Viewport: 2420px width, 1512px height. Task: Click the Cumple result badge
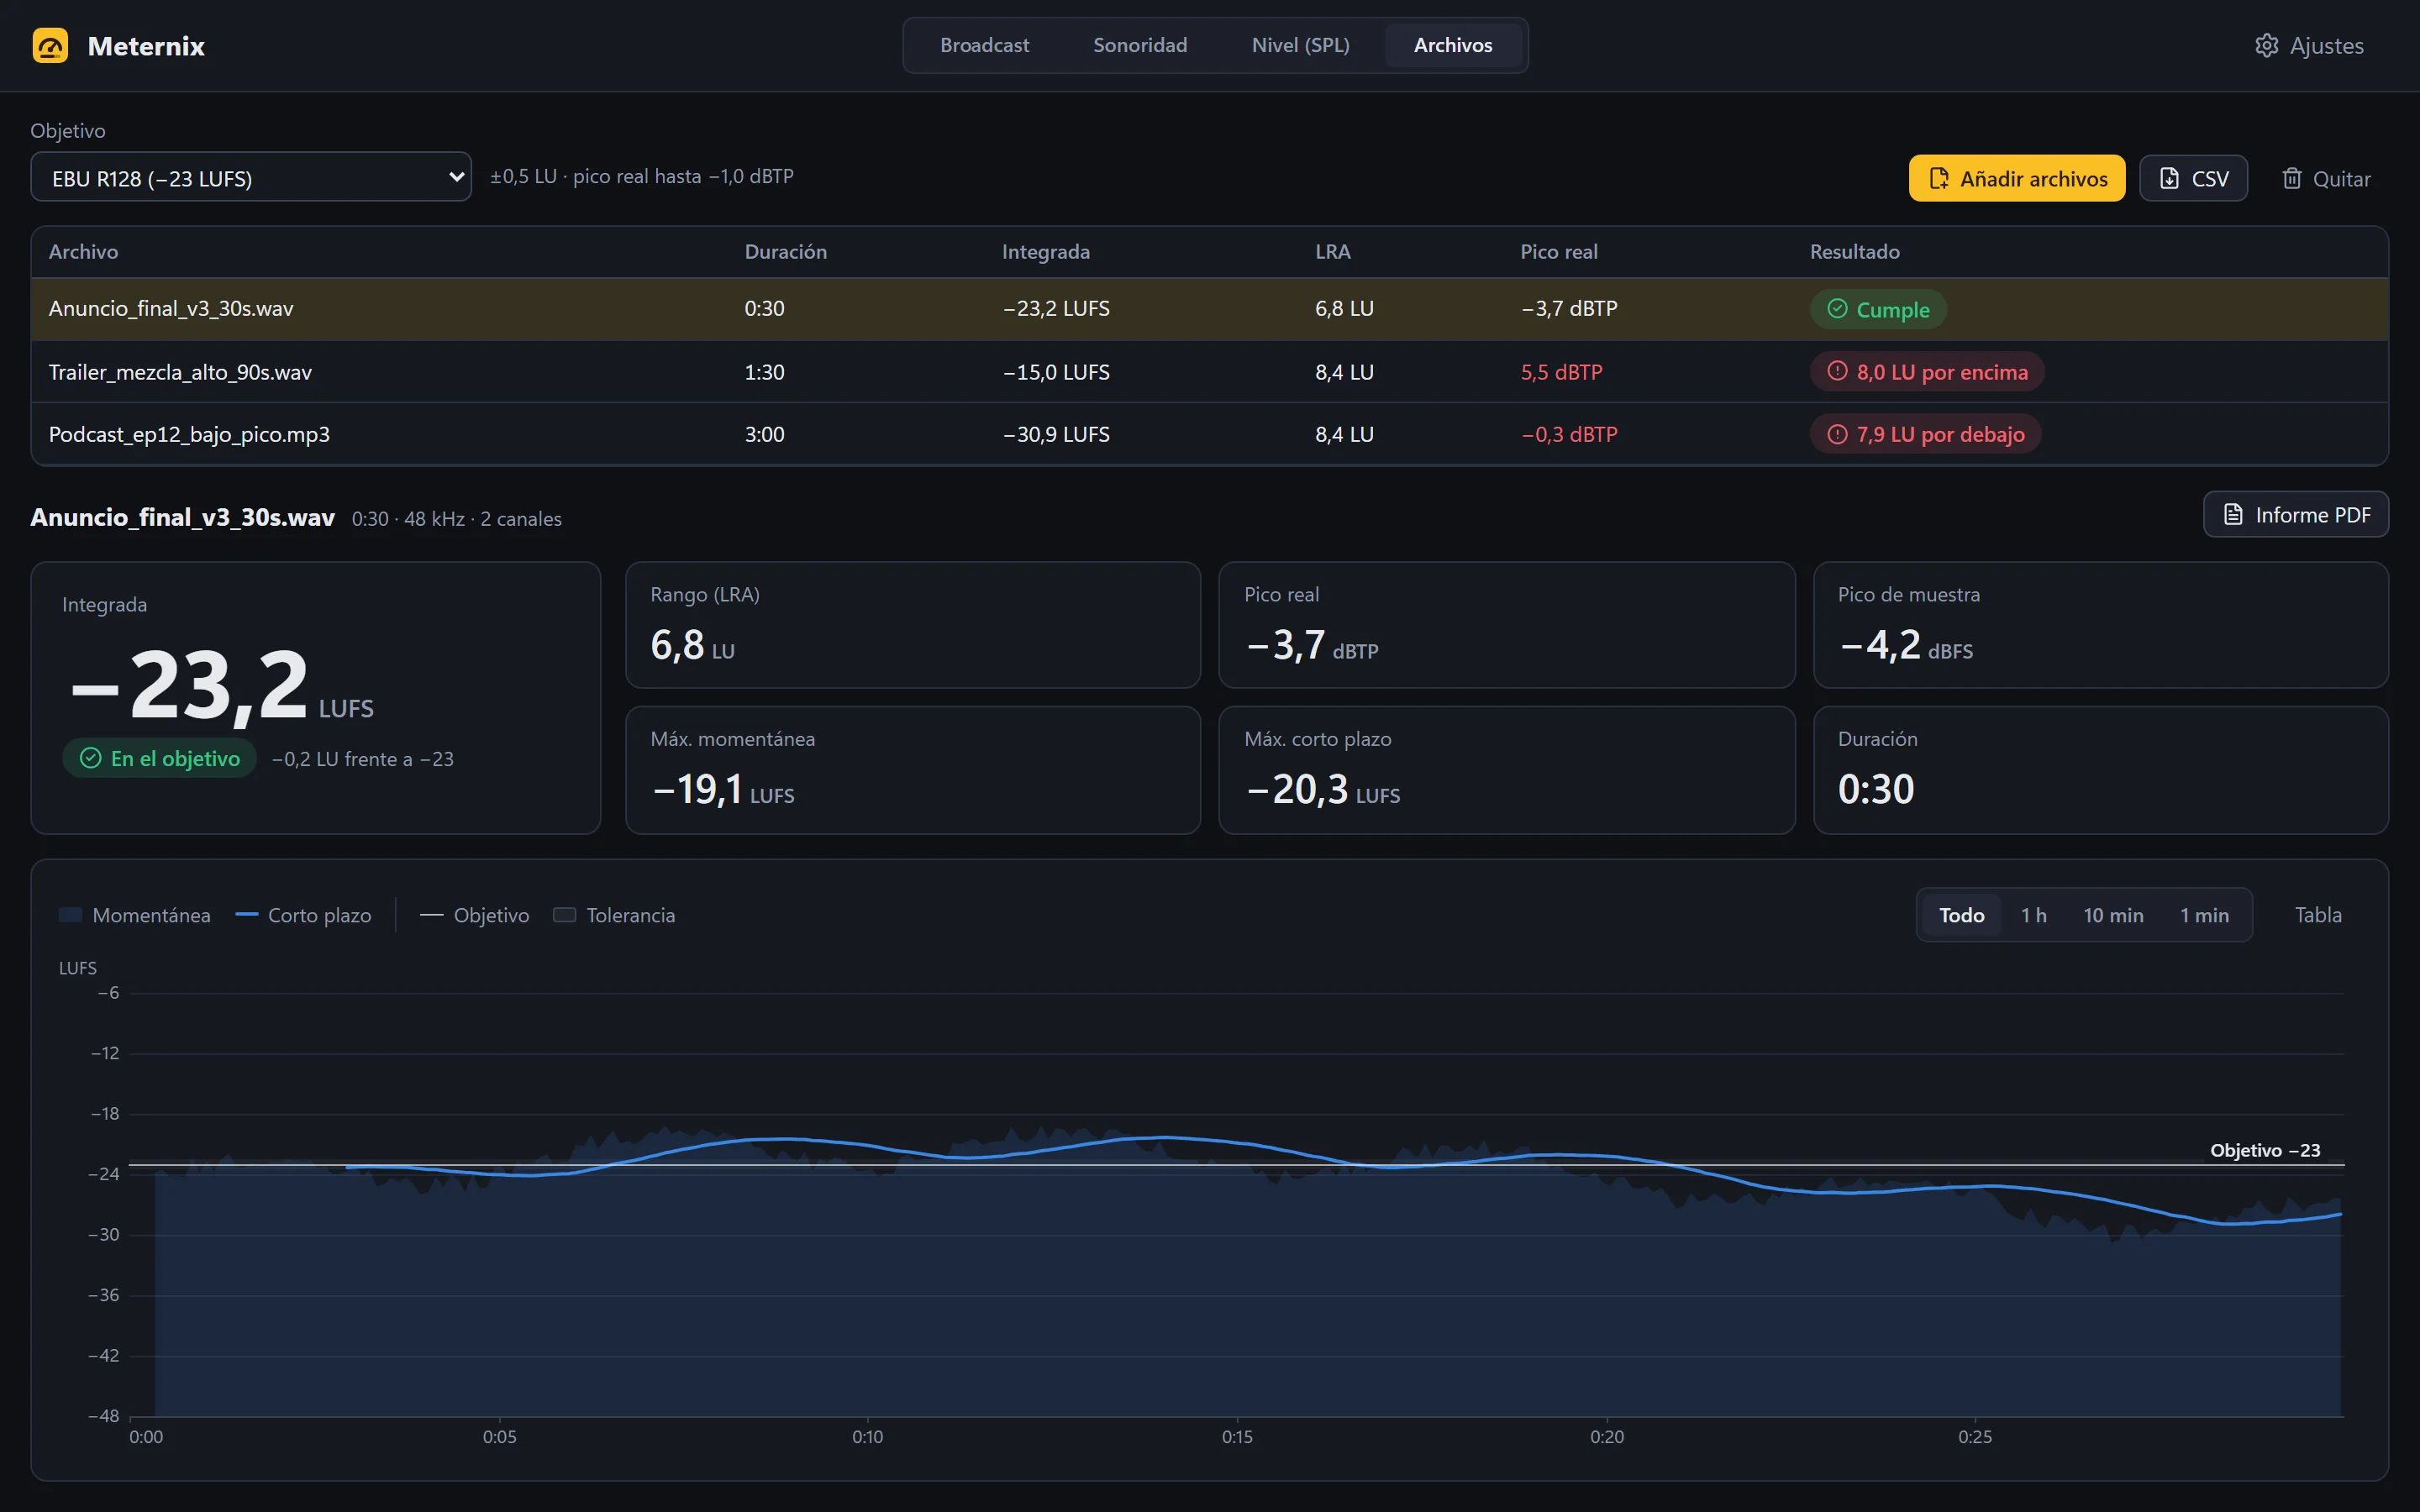tap(1877, 309)
